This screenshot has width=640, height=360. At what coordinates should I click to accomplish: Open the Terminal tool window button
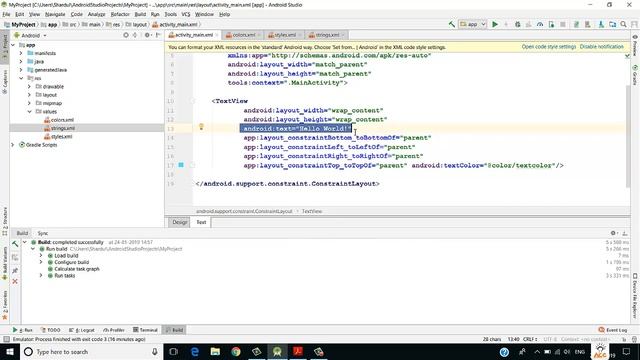(x=145, y=330)
